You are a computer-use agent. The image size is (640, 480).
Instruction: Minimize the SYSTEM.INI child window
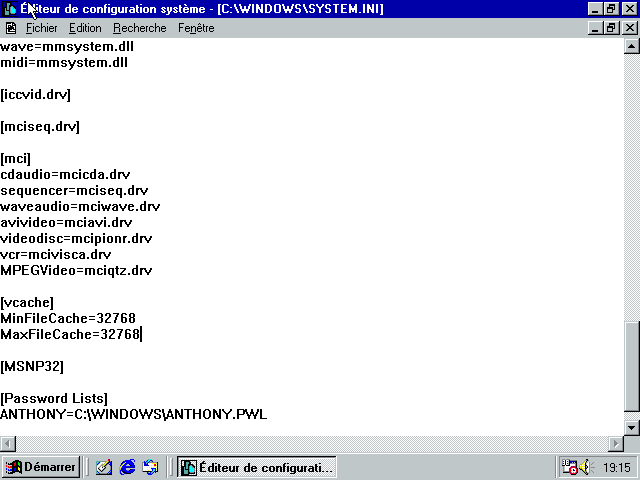tap(596, 28)
